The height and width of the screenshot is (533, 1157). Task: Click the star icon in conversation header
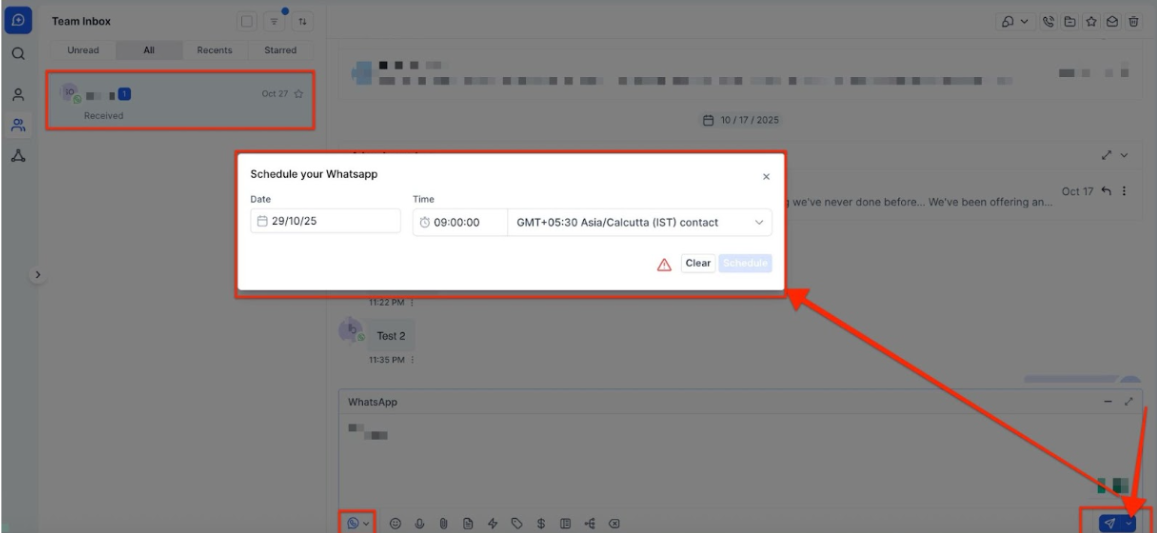(1091, 22)
